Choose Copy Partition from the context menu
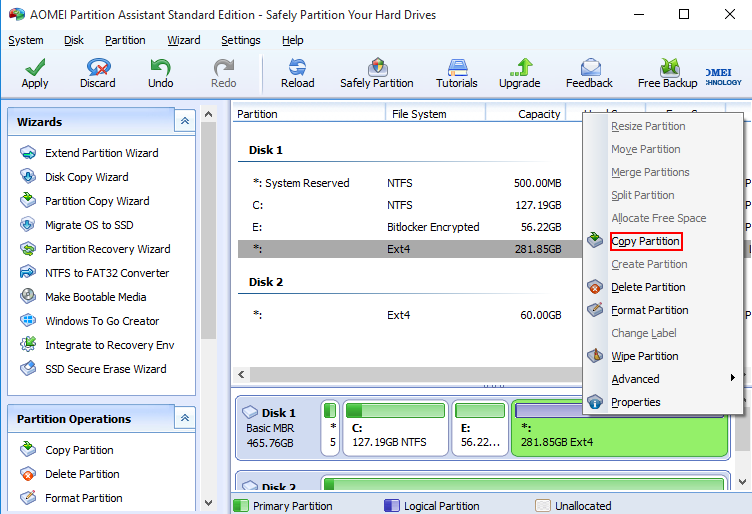This screenshot has width=752, height=514. (646, 241)
